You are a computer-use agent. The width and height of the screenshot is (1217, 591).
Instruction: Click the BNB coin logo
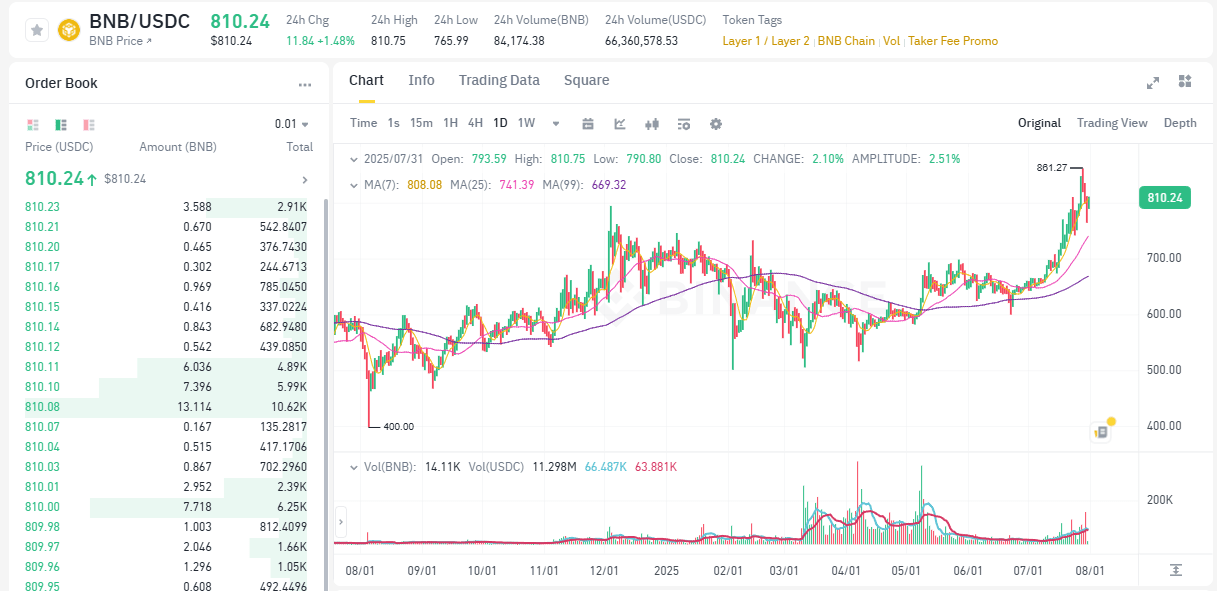pyautogui.click(x=69, y=30)
